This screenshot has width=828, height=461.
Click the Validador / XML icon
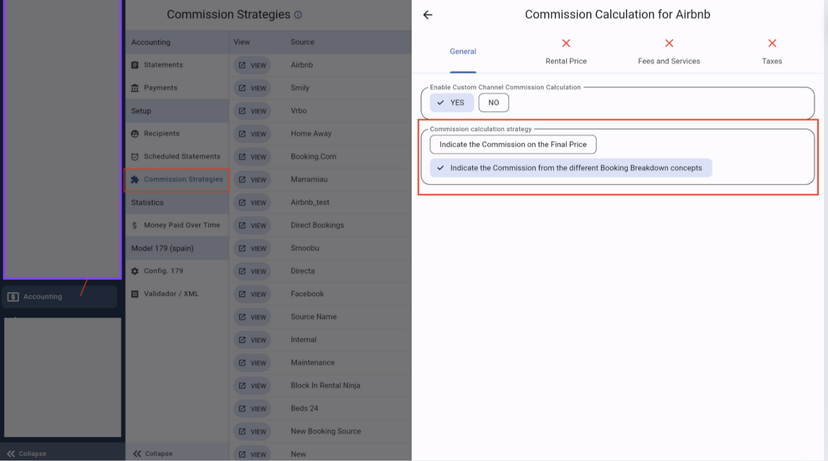tap(135, 294)
